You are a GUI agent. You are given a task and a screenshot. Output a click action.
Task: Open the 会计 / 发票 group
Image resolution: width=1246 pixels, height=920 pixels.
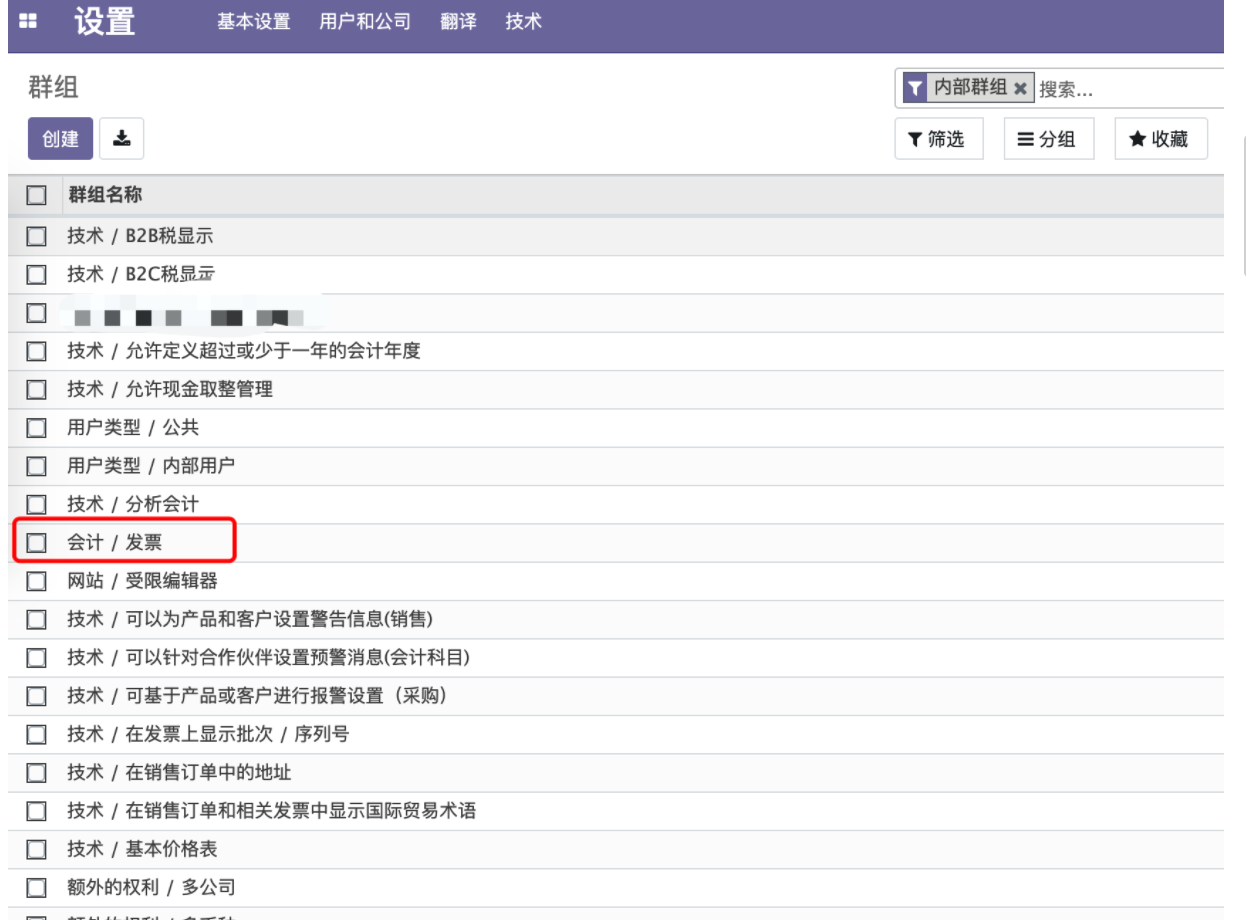(x=114, y=543)
